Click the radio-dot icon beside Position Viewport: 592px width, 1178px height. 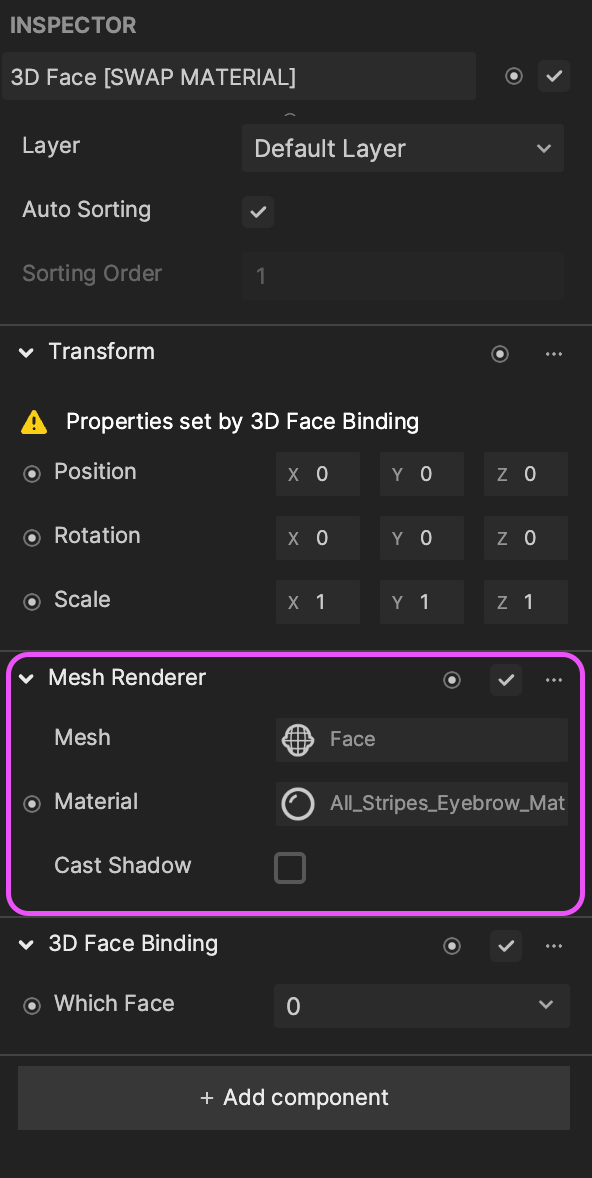click(x=32, y=474)
